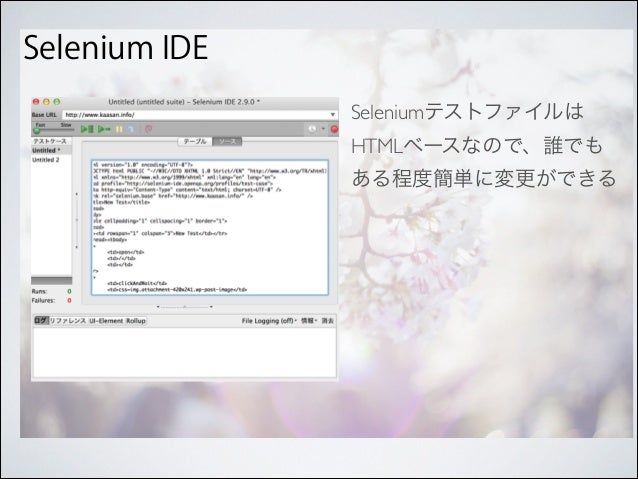Click Play current test case icon
This screenshot has width=638, height=479.
pyautogui.click(x=104, y=129)
